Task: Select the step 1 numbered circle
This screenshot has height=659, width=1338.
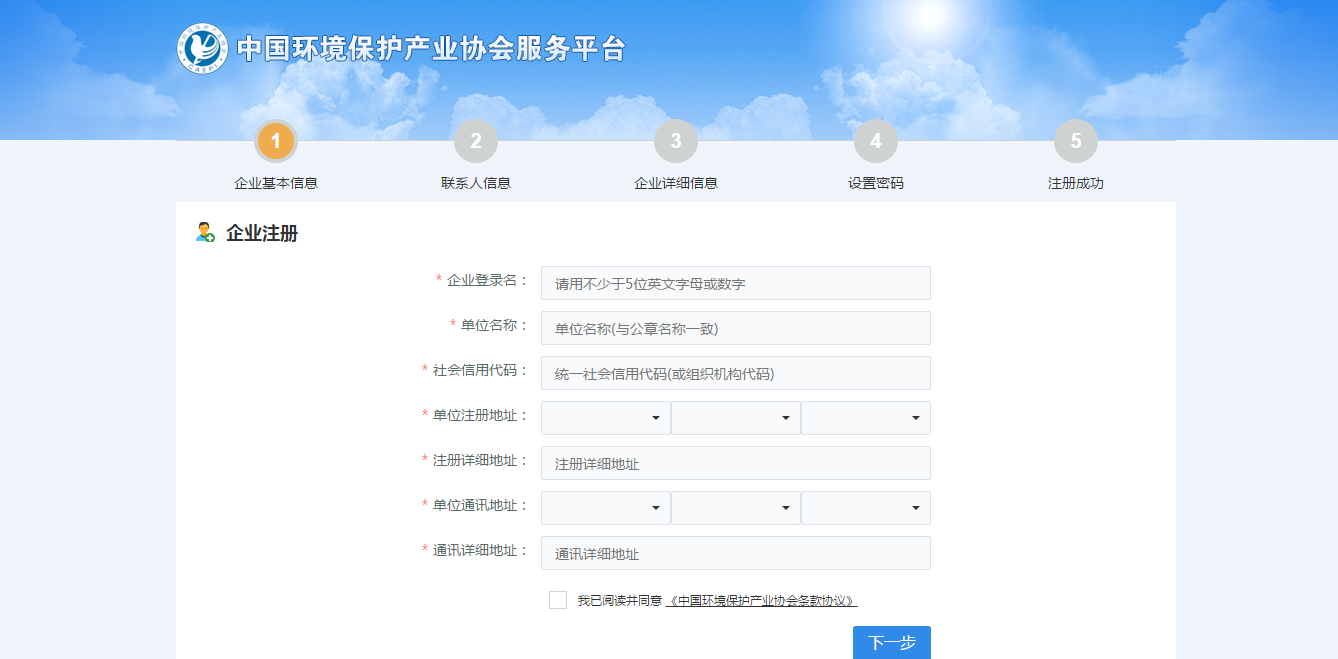Action: click(x=276, y=141)
